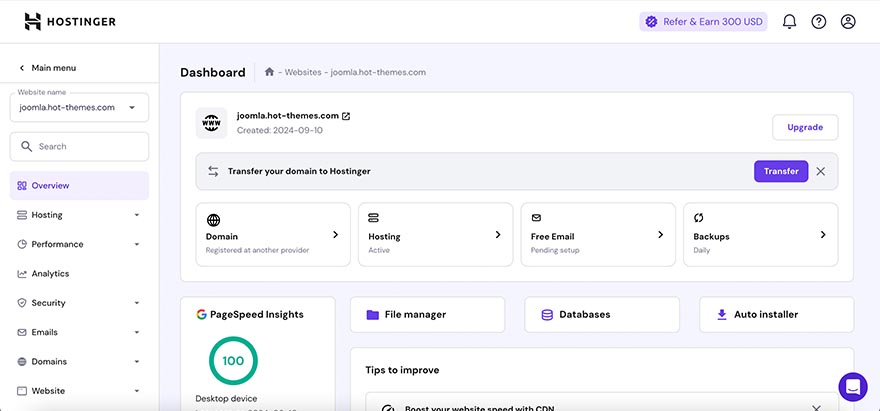Click the Transfer button

coord(781,171)
